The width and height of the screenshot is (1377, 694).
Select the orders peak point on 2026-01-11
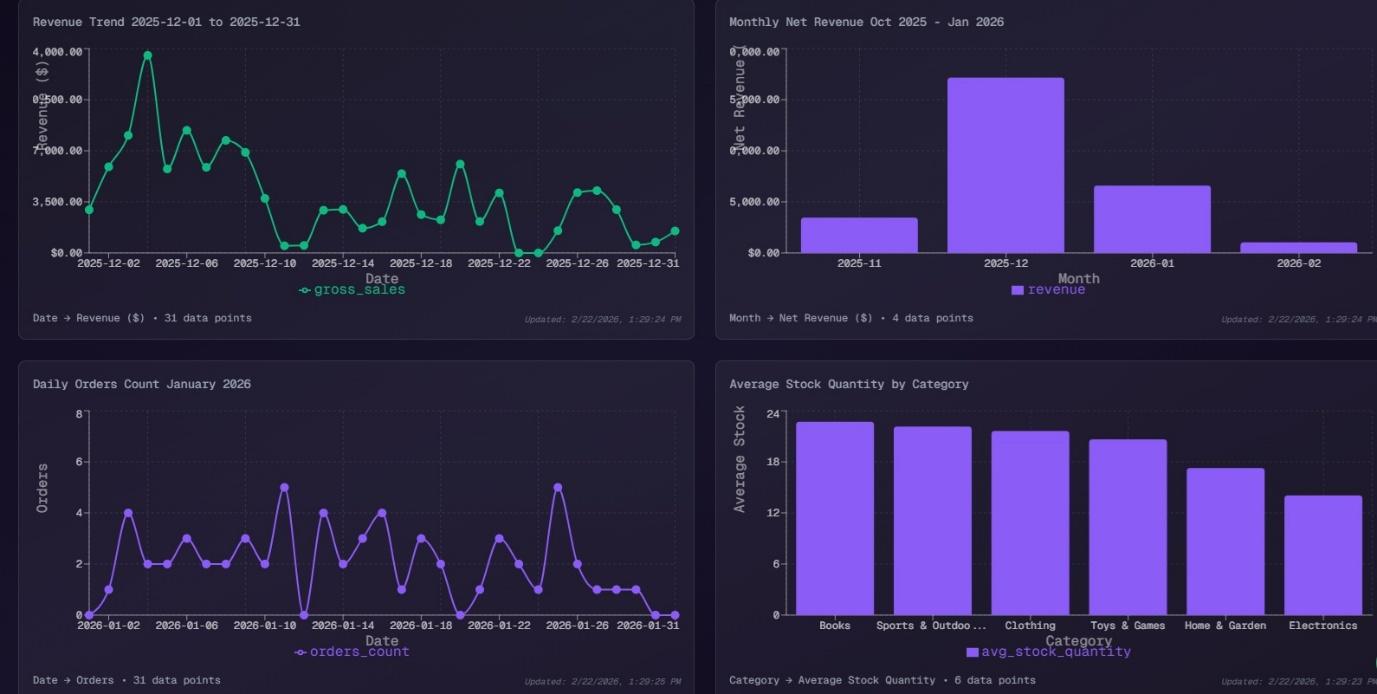pos(283,485)
